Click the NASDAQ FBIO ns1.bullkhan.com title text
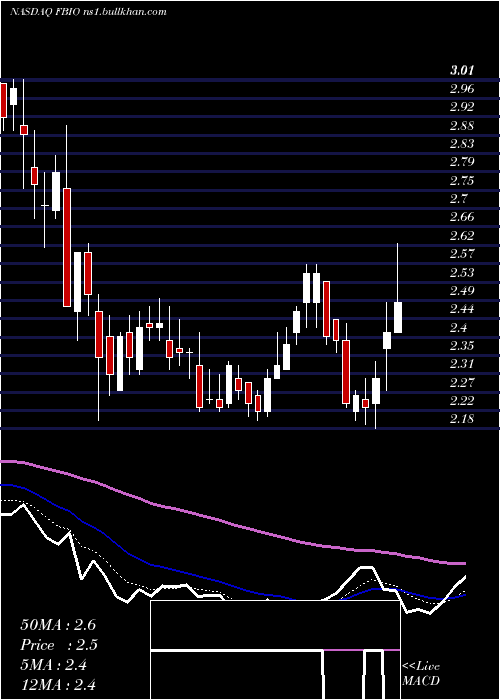 [88, 12]
